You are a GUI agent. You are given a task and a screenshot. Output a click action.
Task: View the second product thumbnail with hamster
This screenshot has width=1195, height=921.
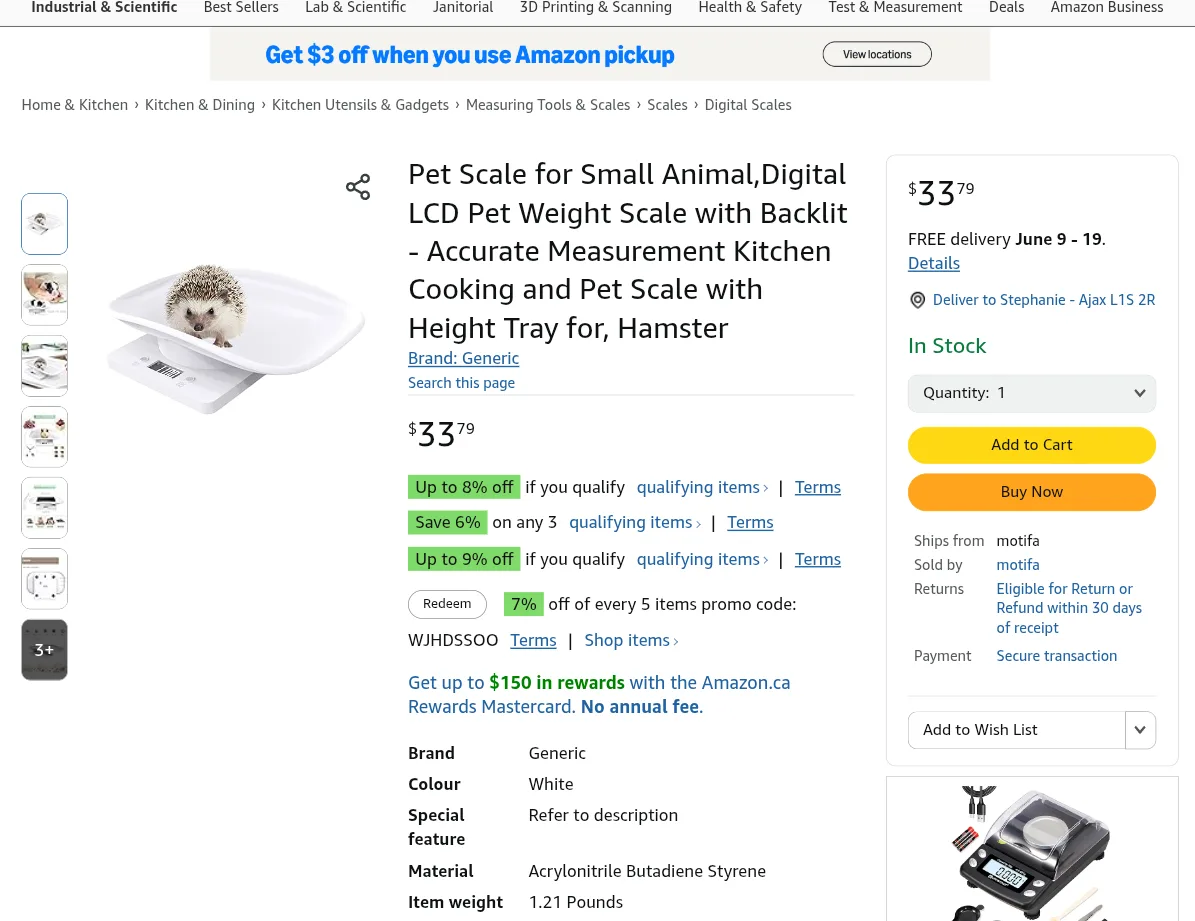click(45, 295)
